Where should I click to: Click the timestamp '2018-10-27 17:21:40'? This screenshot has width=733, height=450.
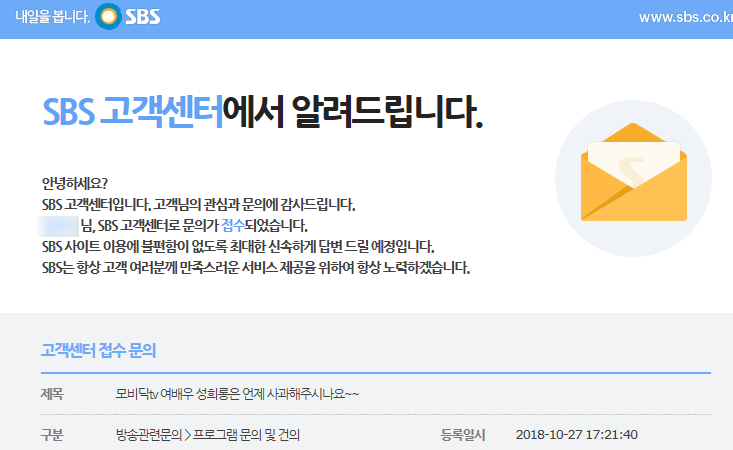point(577,435)
